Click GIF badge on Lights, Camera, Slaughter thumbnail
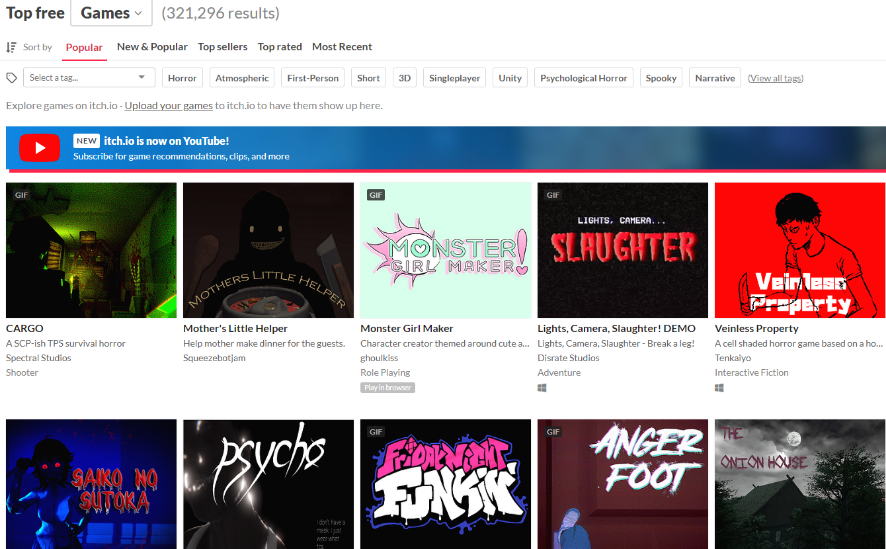 point(553,195)
